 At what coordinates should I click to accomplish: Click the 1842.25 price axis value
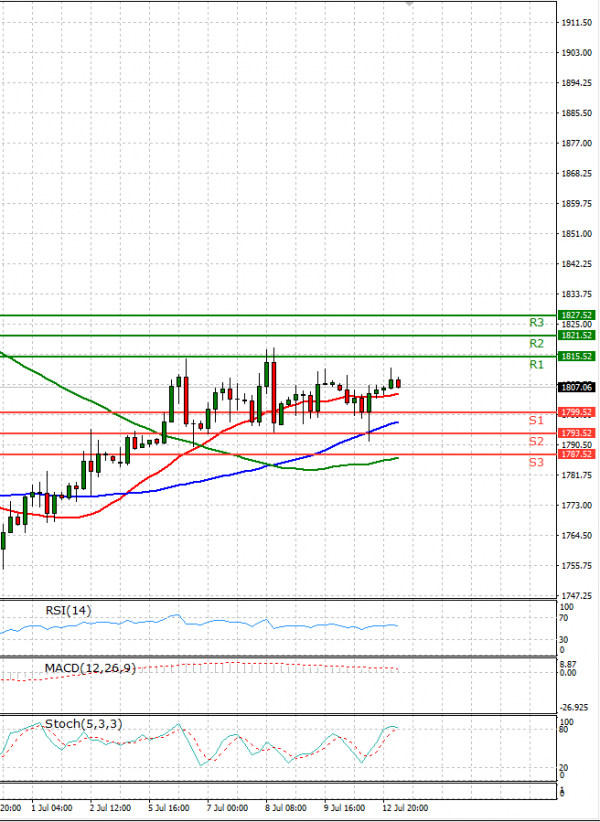tap(576, 264)
